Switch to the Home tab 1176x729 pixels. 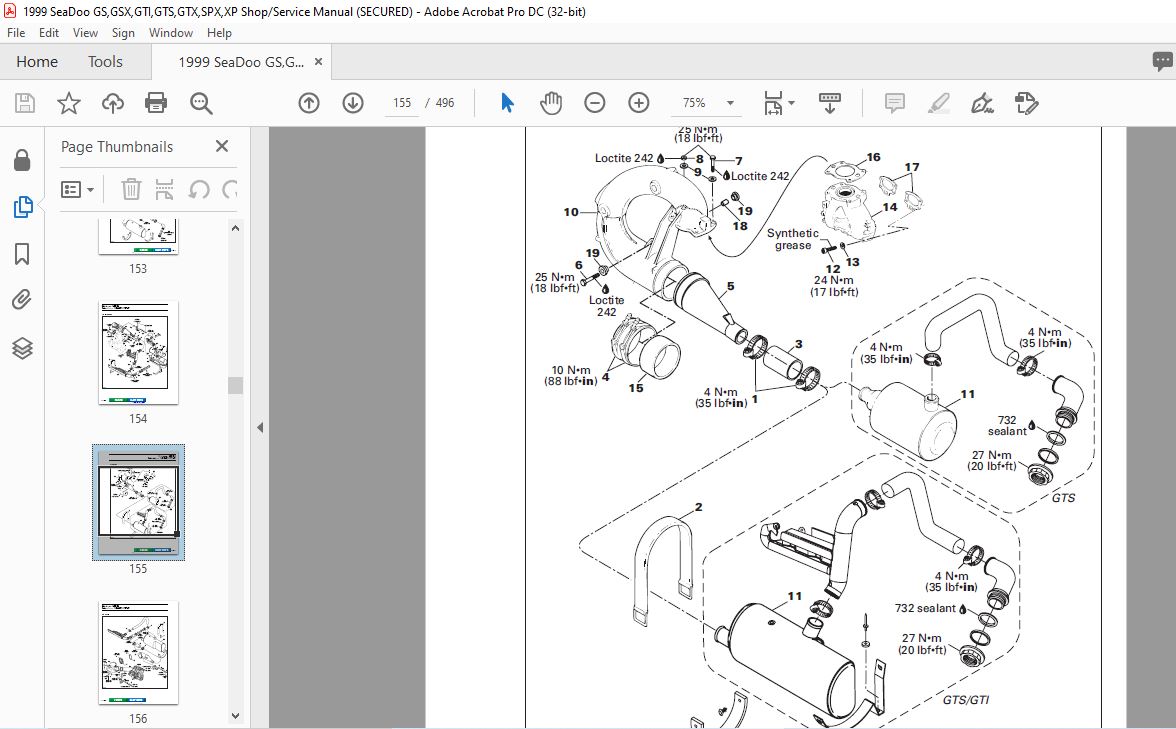[37, 62]
